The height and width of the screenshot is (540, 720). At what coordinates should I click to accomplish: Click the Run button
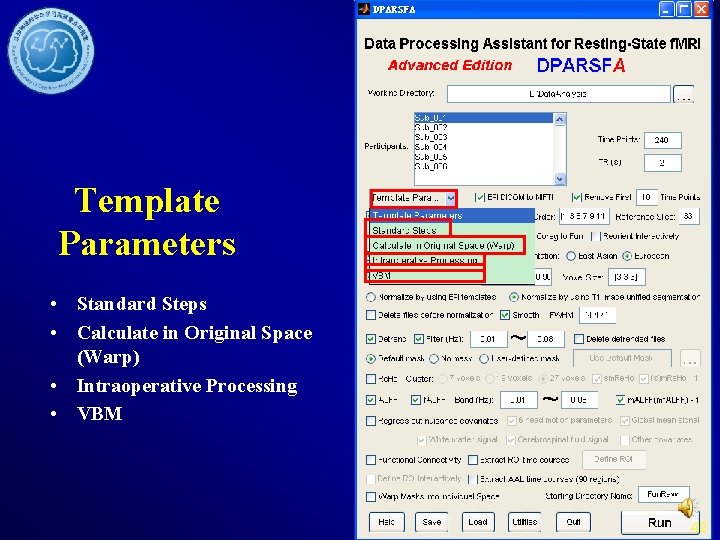[x=660, y=523]
